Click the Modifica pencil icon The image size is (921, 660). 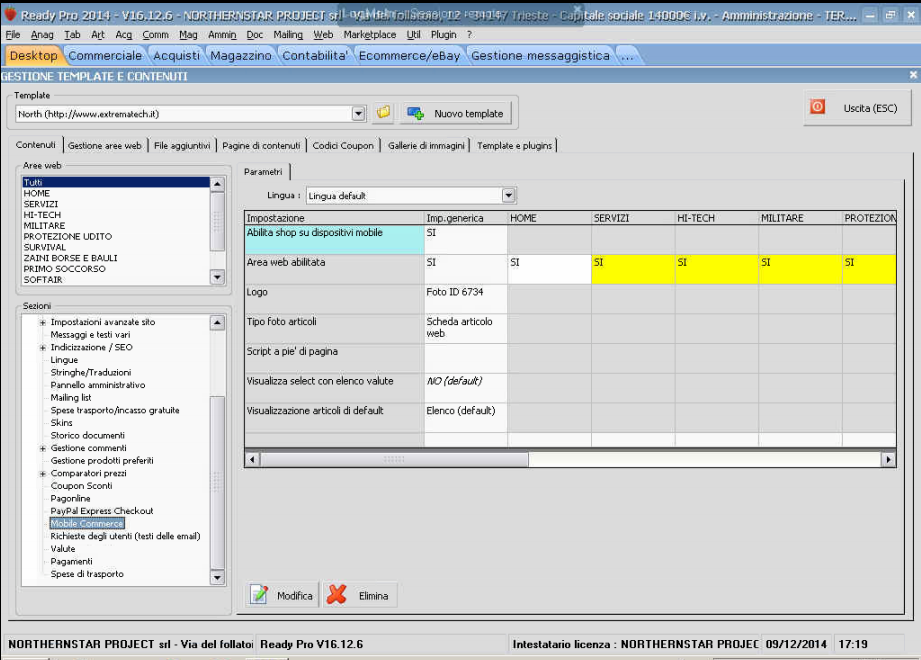260,595
